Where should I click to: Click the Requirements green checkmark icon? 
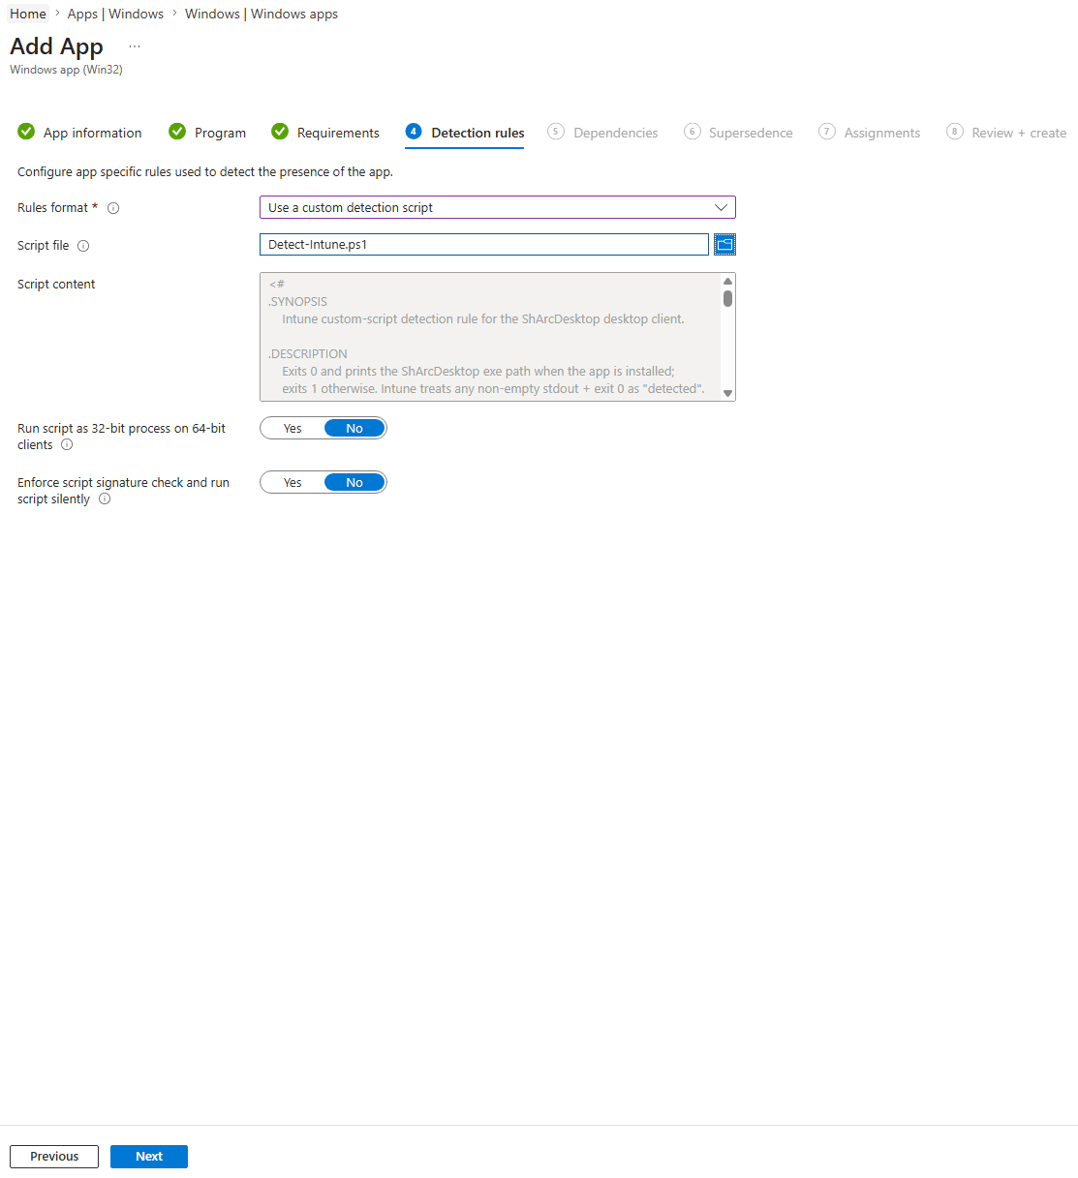point(279,131)
